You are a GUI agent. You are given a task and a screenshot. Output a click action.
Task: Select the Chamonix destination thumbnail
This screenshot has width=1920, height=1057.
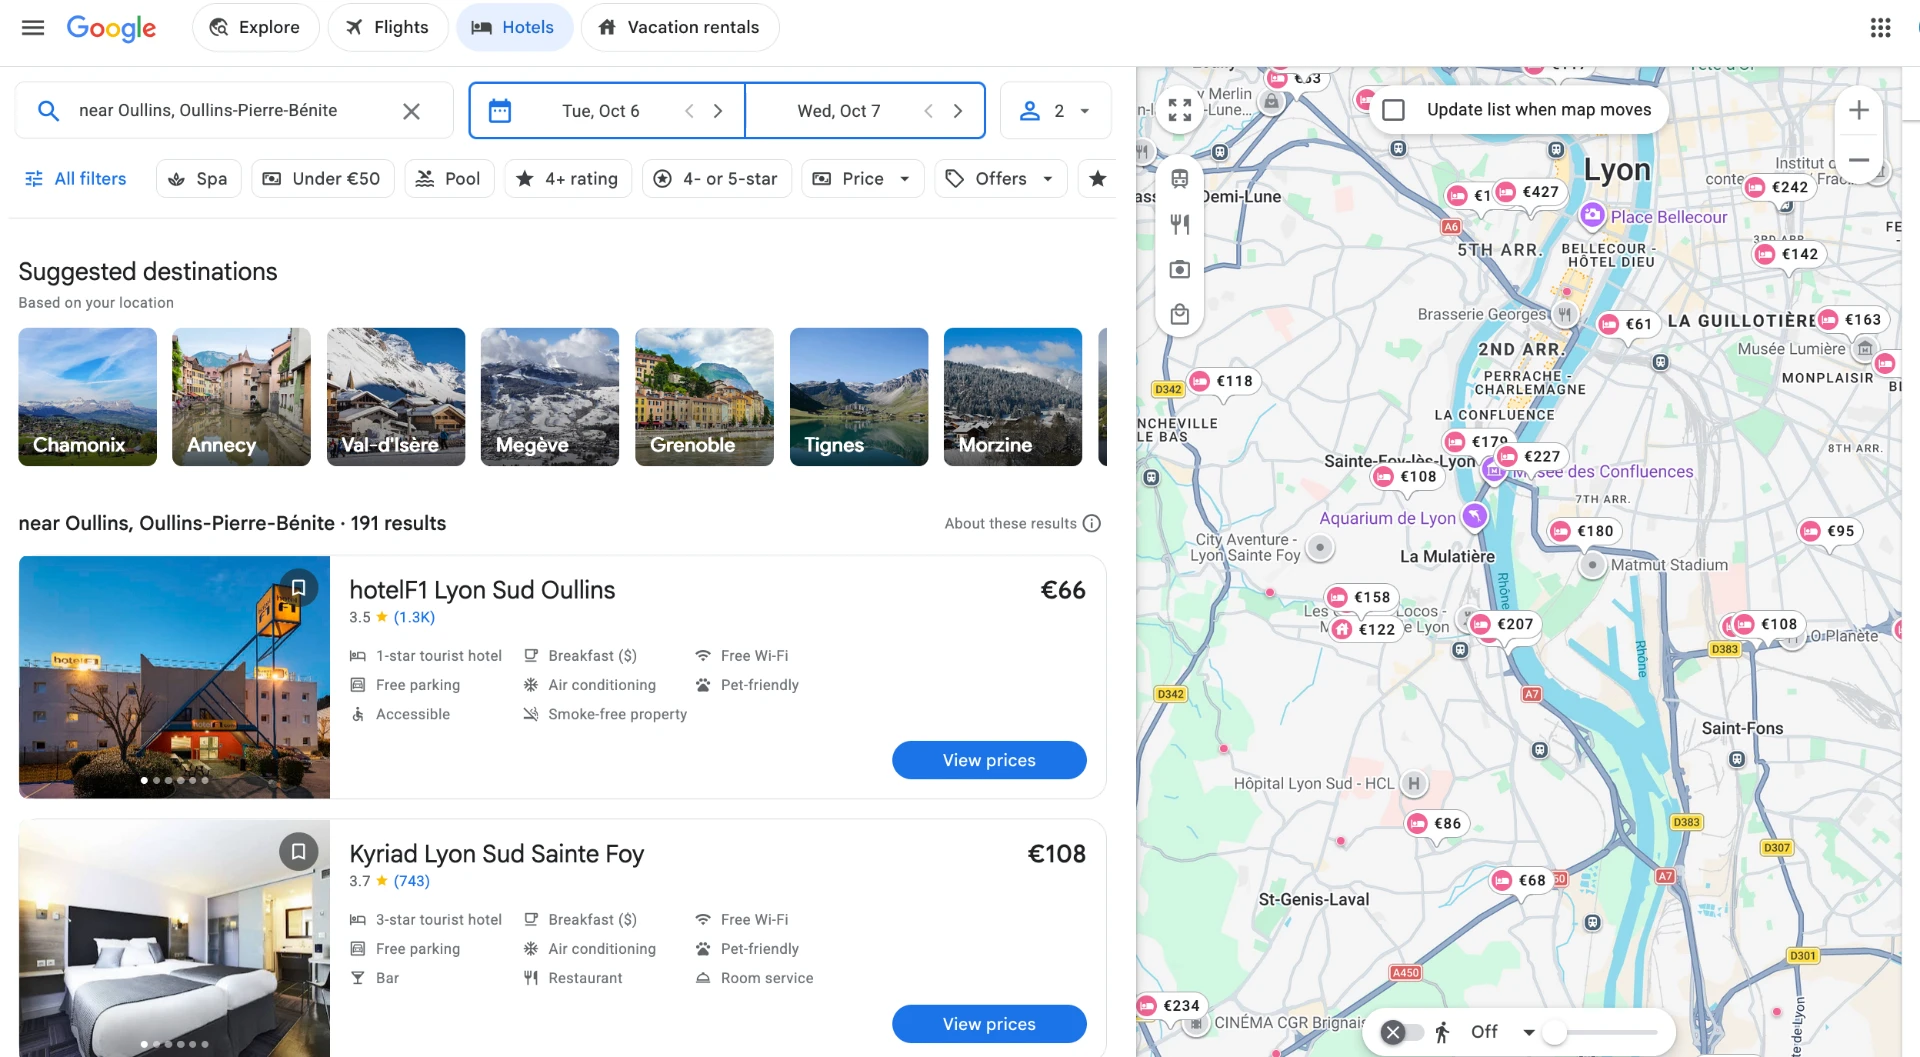click(x=87, y=397)
